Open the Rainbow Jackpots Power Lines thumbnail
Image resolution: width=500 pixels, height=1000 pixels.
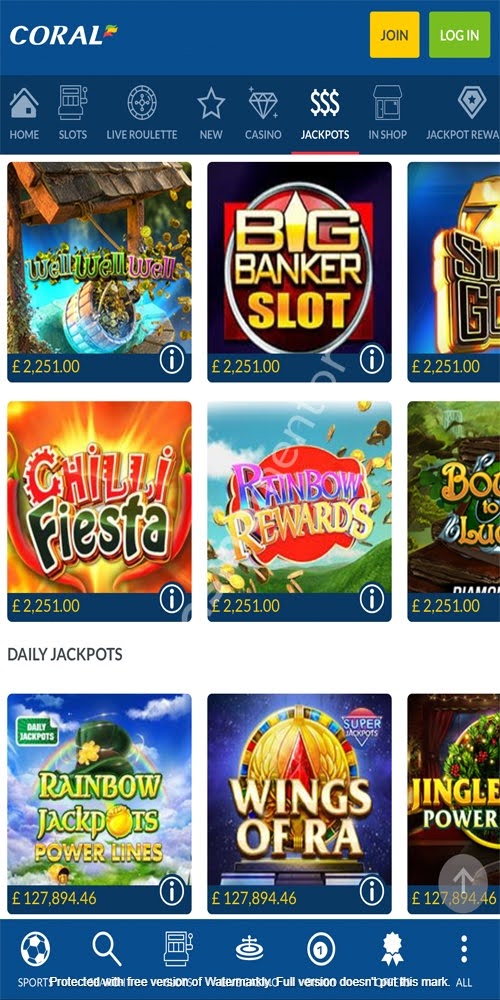[x=99, y=790]
